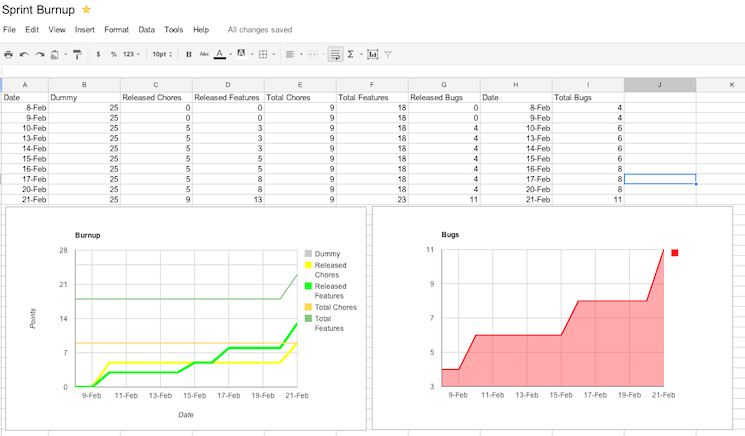The width and height of the screenshot is (745, 436).
Task: Open the File menu
Action: (9, 29)
